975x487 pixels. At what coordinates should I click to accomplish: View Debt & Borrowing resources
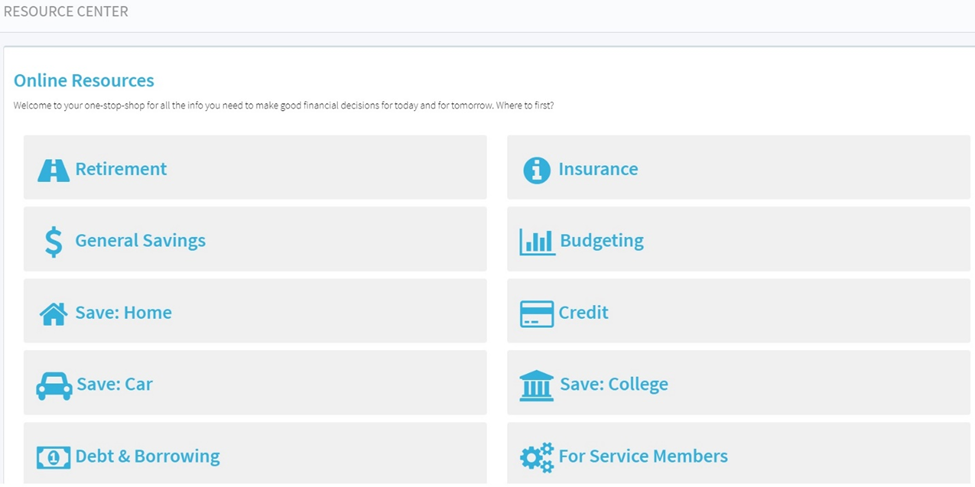147,457
